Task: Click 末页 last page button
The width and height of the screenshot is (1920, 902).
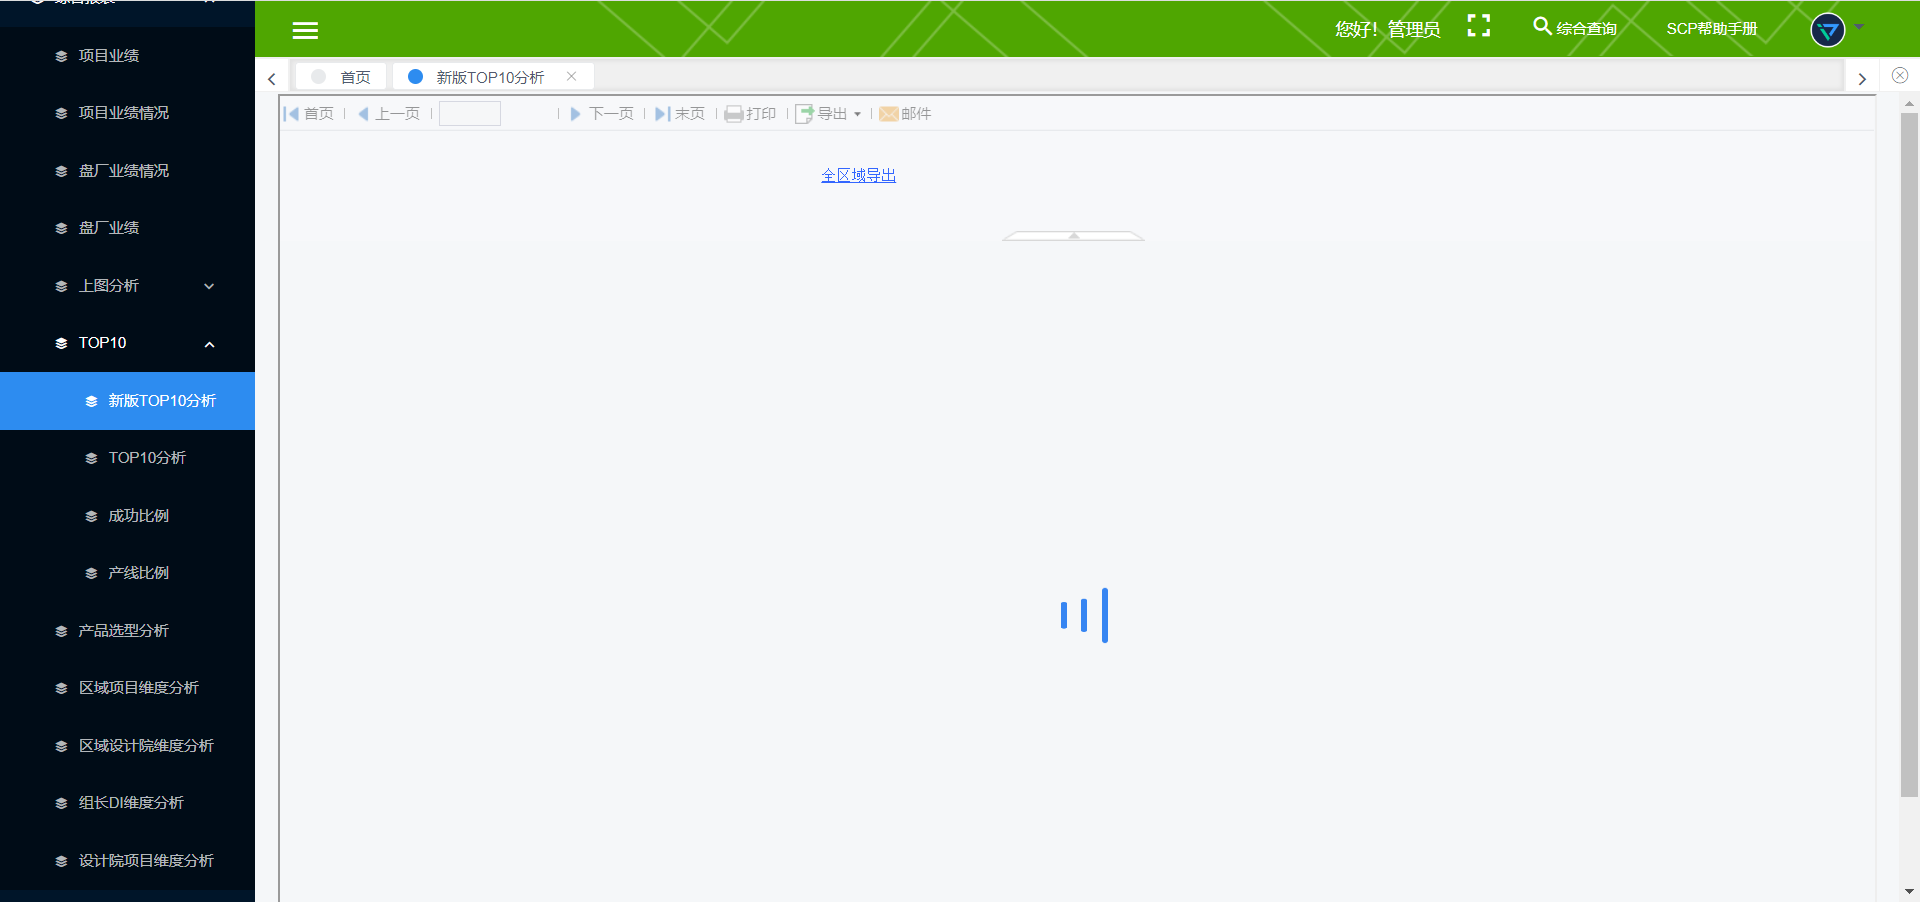Action: [x=680, y=114]
